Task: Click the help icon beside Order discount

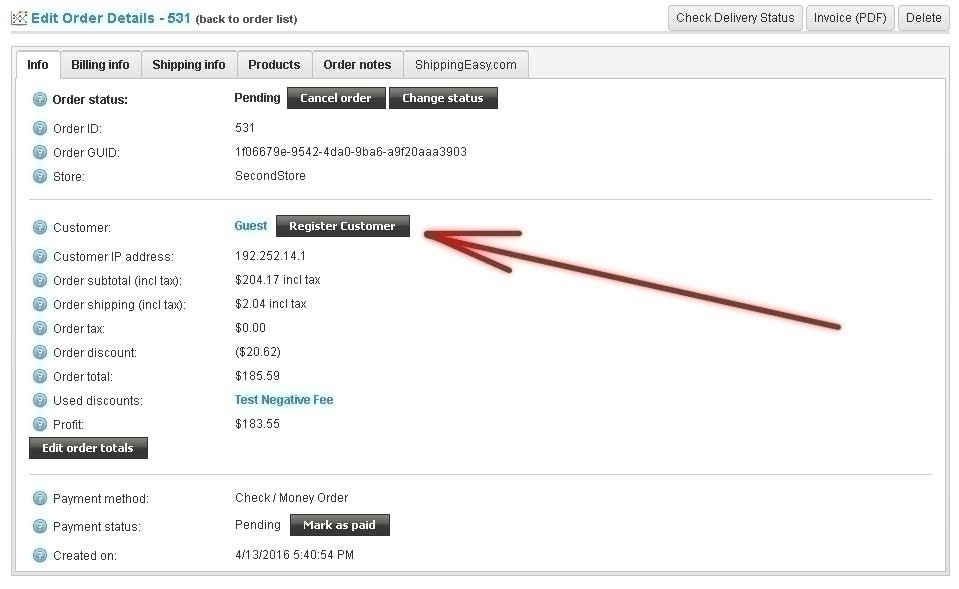Action: click(40, 352)
